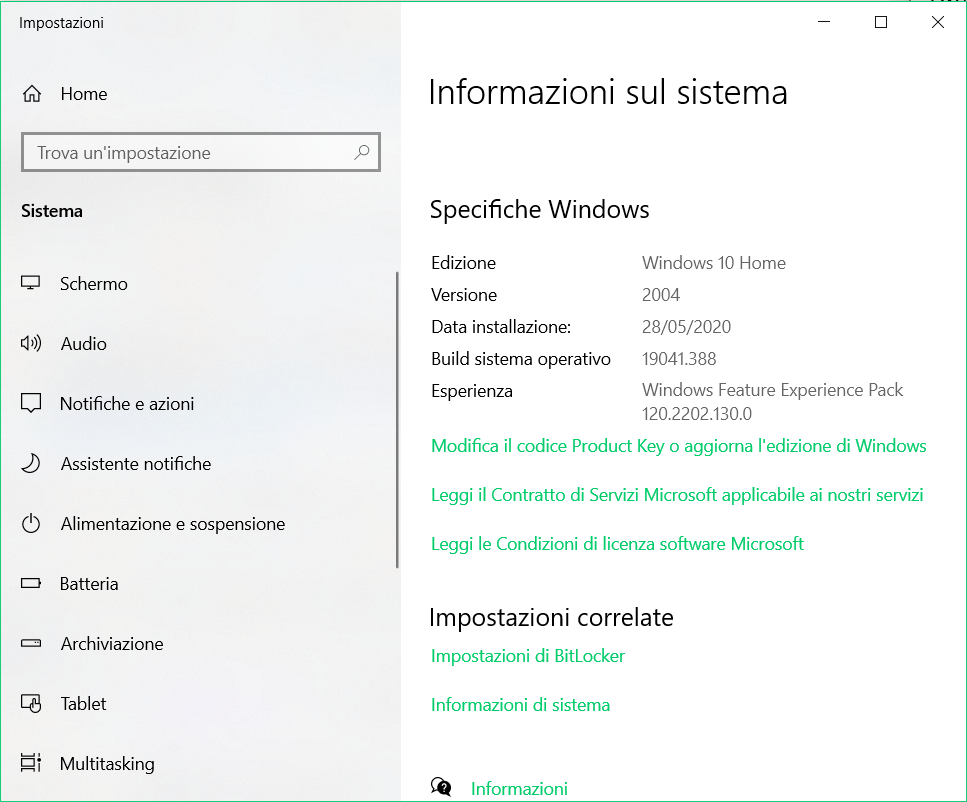Open Impostazioni di BitLocker link
The width and height of the screenshot is (967, 802).
(528, 656)
